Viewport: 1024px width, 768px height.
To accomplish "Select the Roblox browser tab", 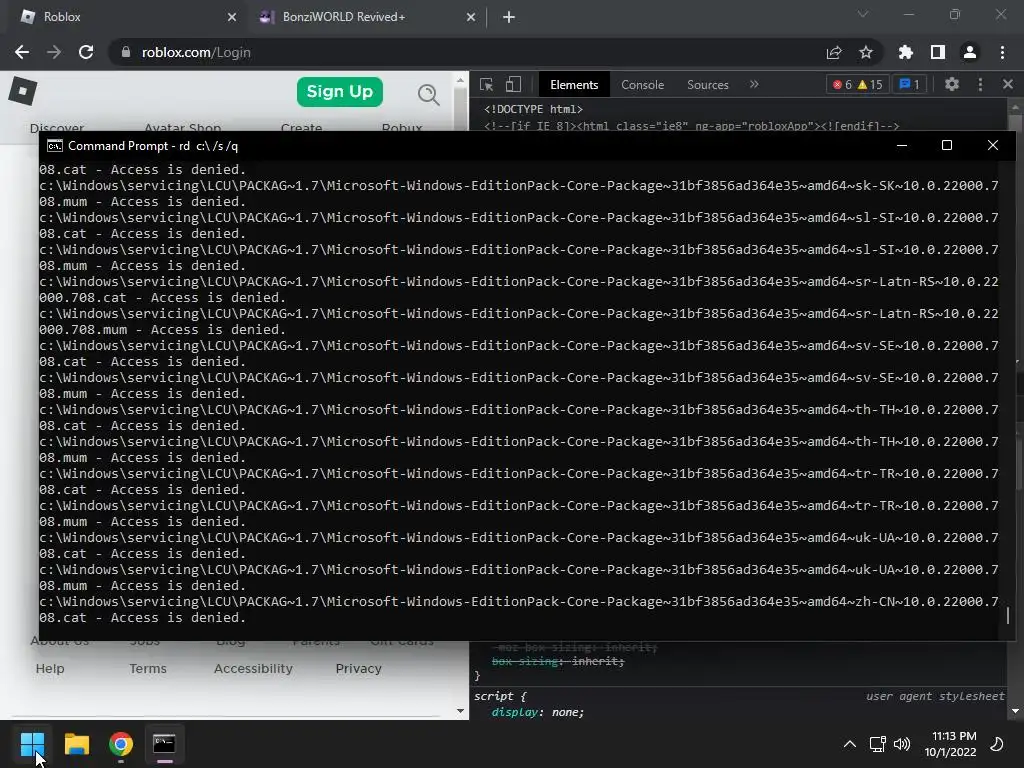I will click(x=124, y=17).
